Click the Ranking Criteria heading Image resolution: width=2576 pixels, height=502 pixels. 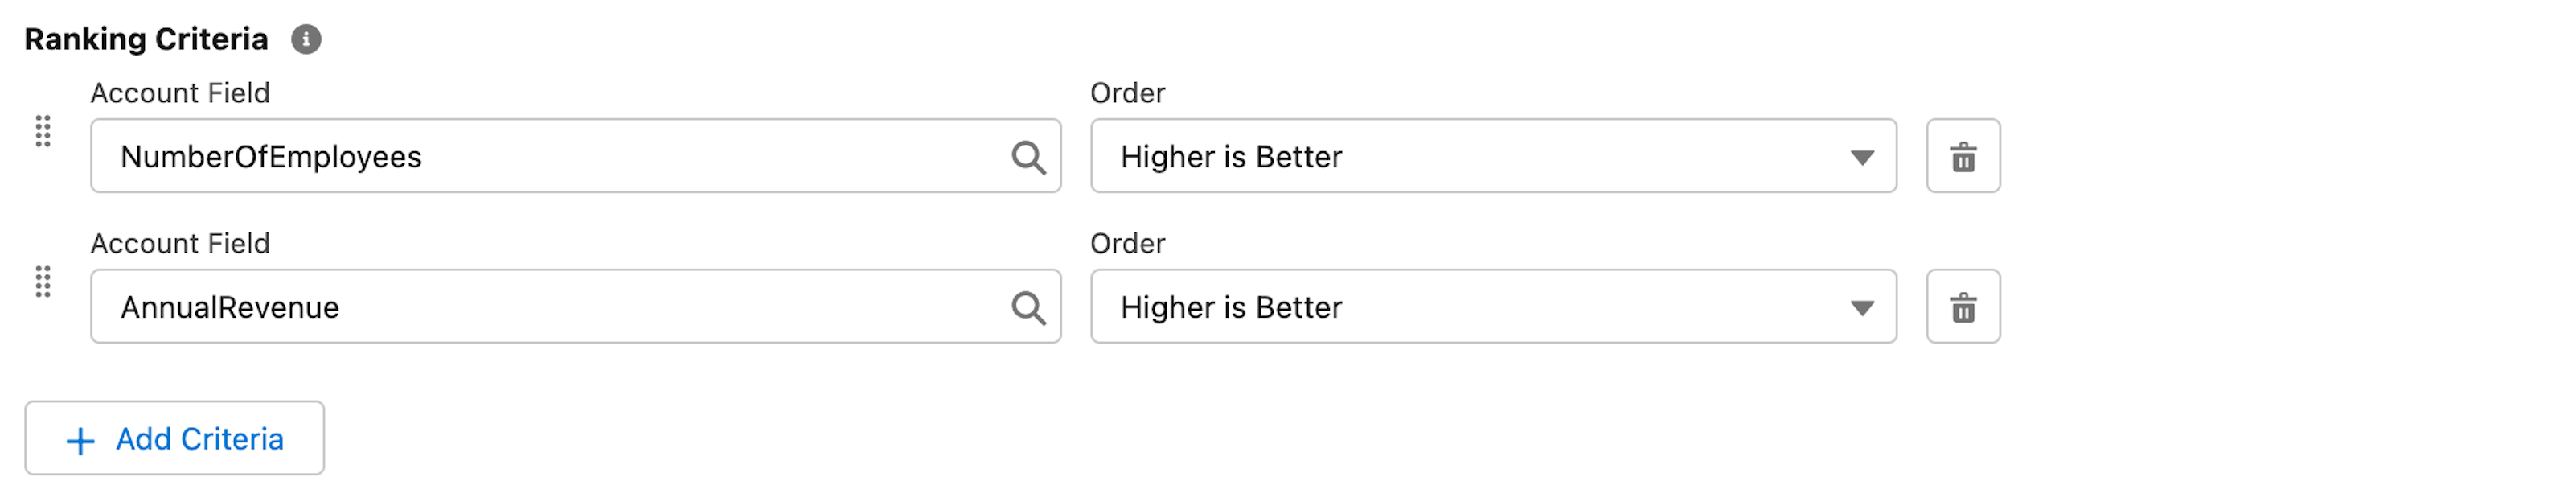pos(146,40)
